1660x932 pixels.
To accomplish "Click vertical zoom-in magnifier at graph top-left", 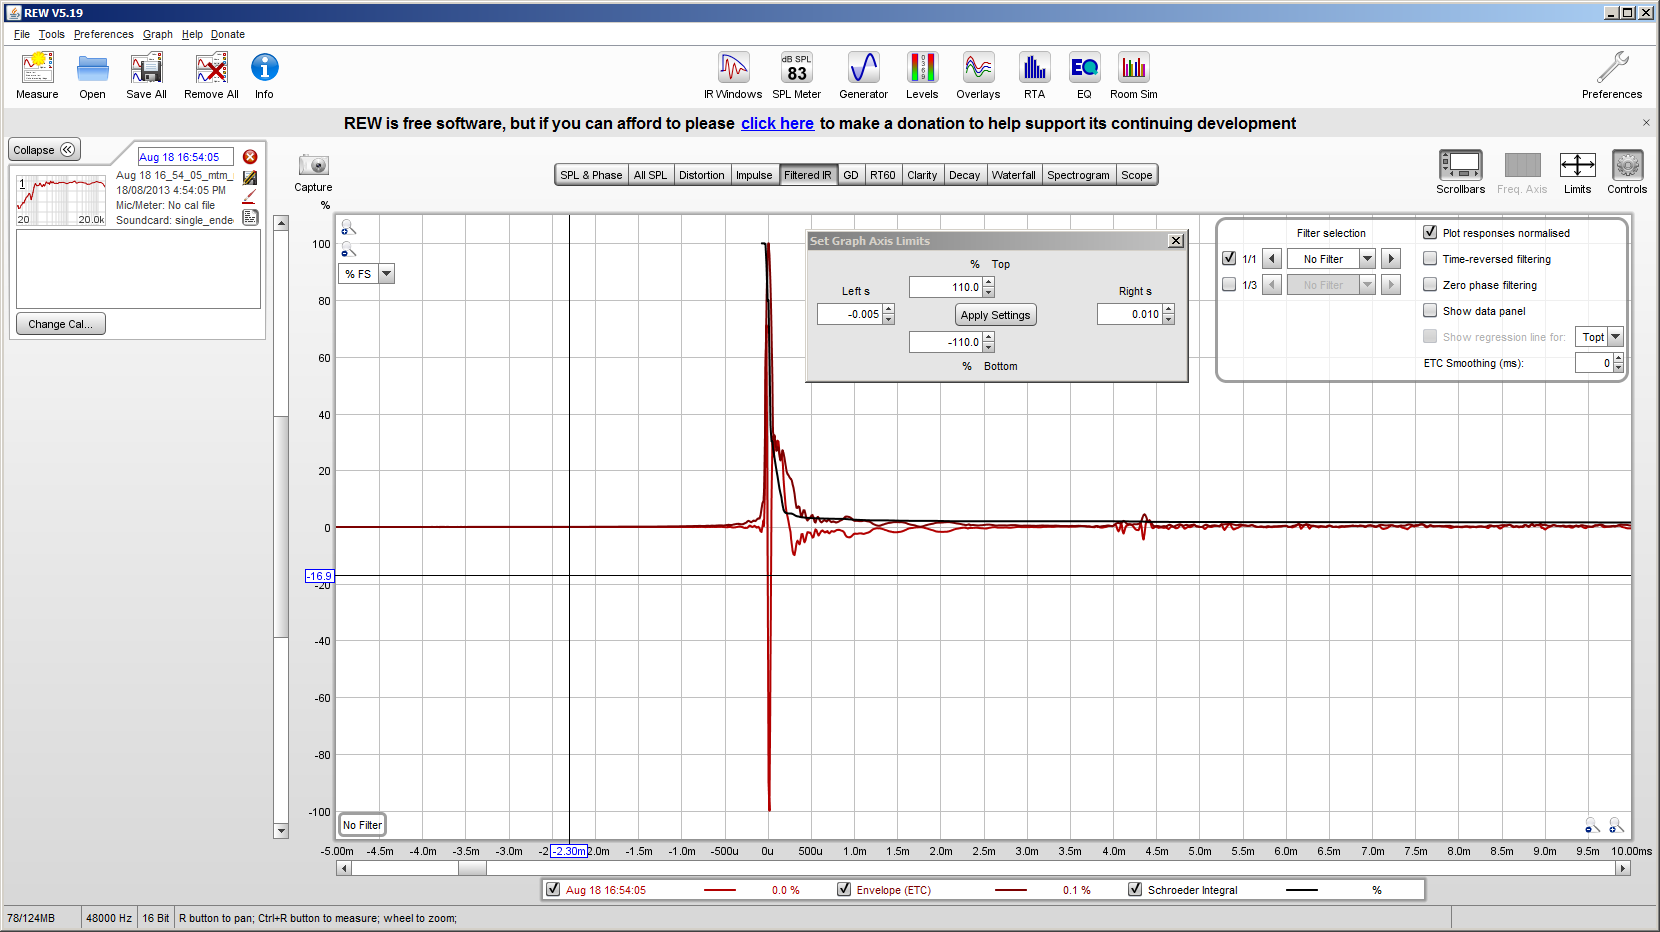I will [x=348, y=228].
